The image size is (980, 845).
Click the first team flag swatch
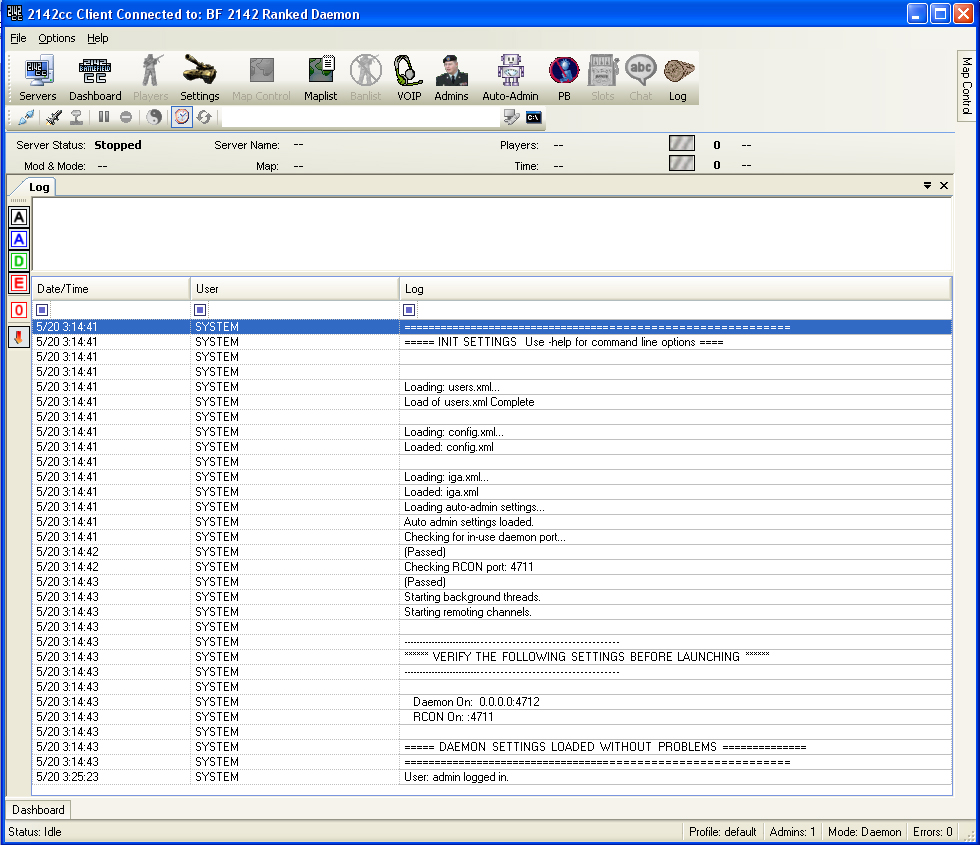click(682, 144)
